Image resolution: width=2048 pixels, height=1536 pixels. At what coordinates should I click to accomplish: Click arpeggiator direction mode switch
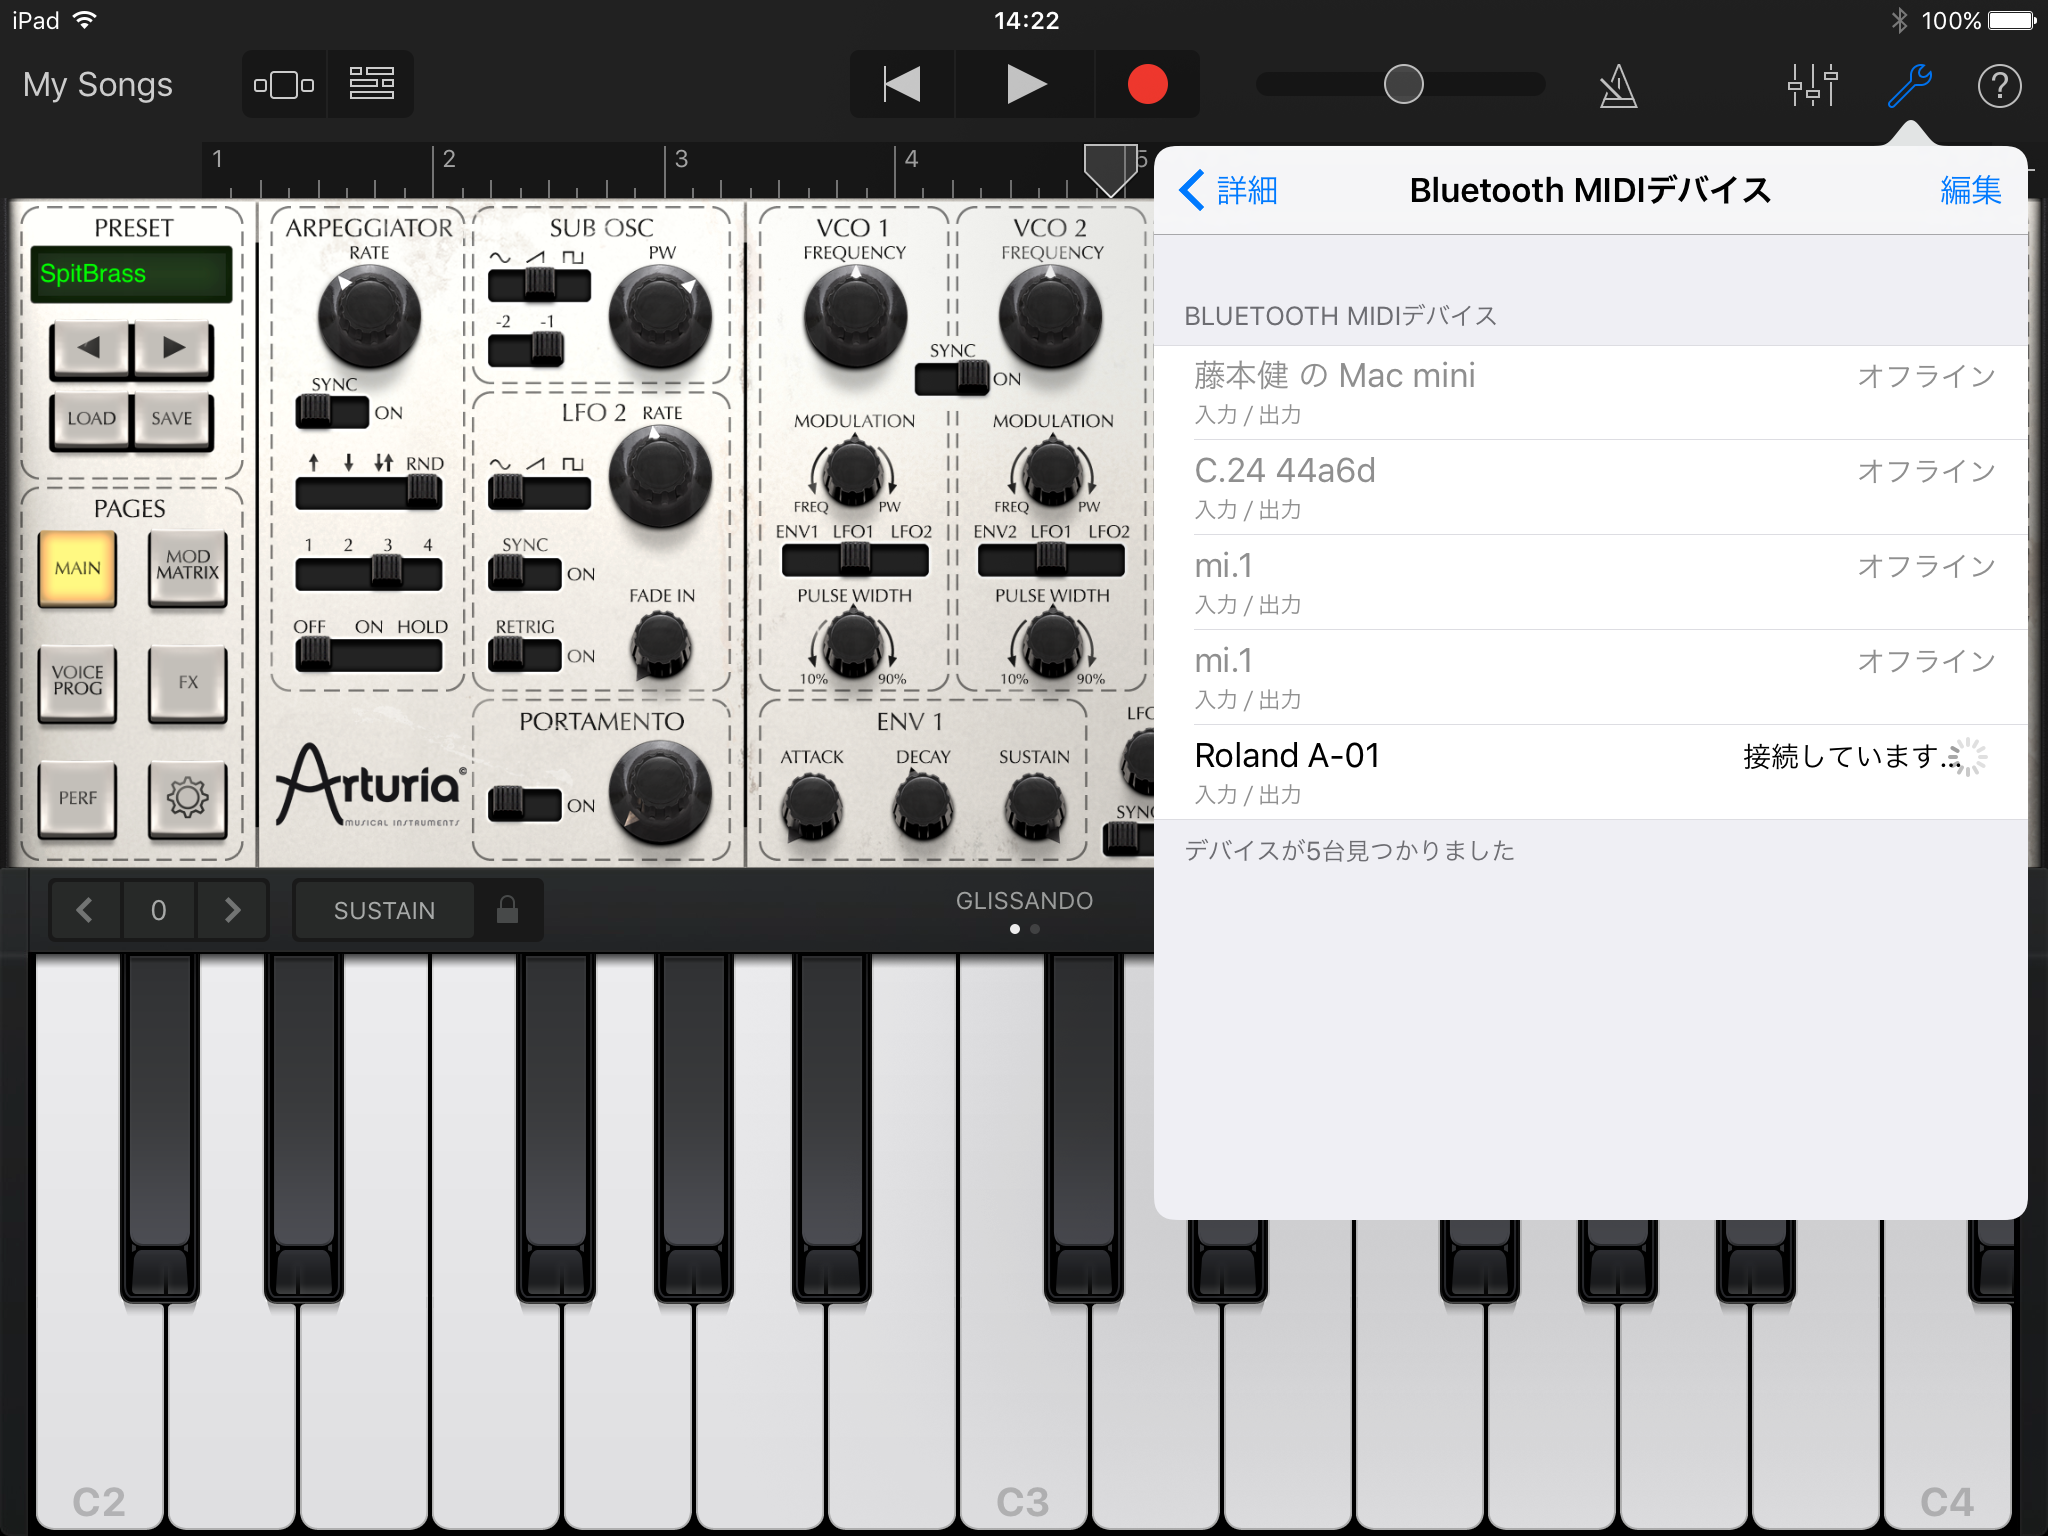click(x=369, y=491)
